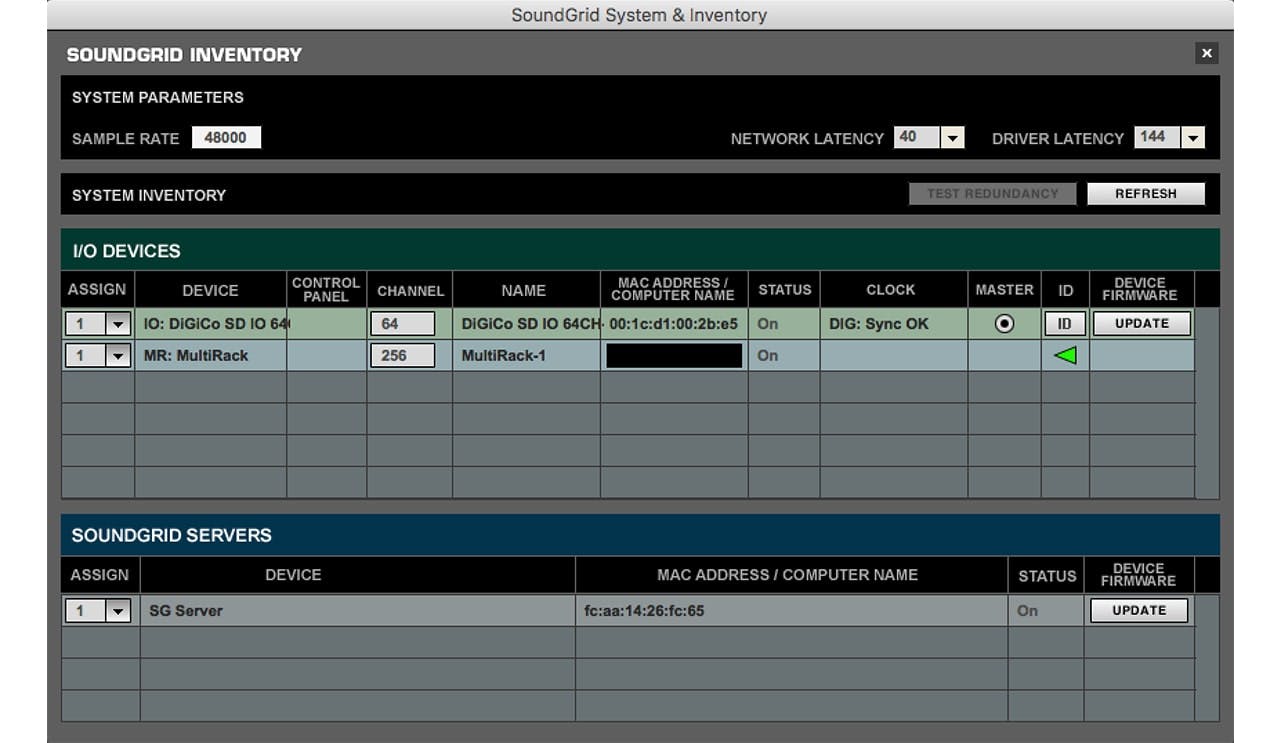Screen dimensions: 1280x743
Task: Click the blacked-out MultiRack computer name field
Action: point(674,356)
